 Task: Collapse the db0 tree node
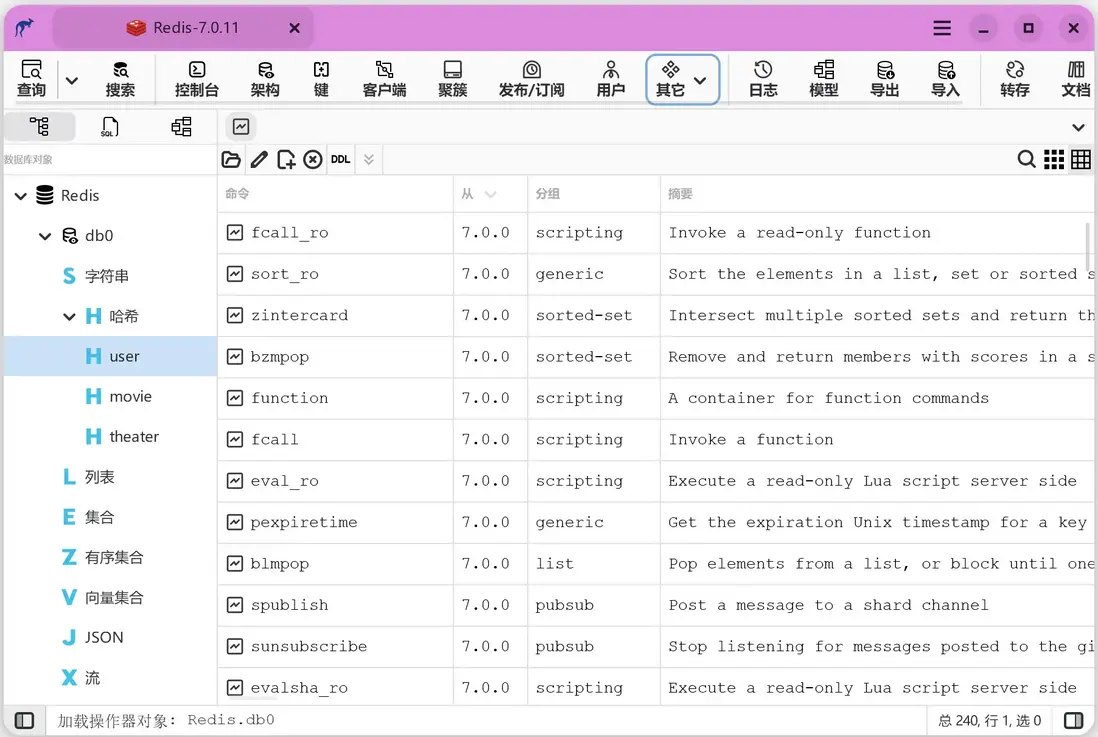(45, 236)
